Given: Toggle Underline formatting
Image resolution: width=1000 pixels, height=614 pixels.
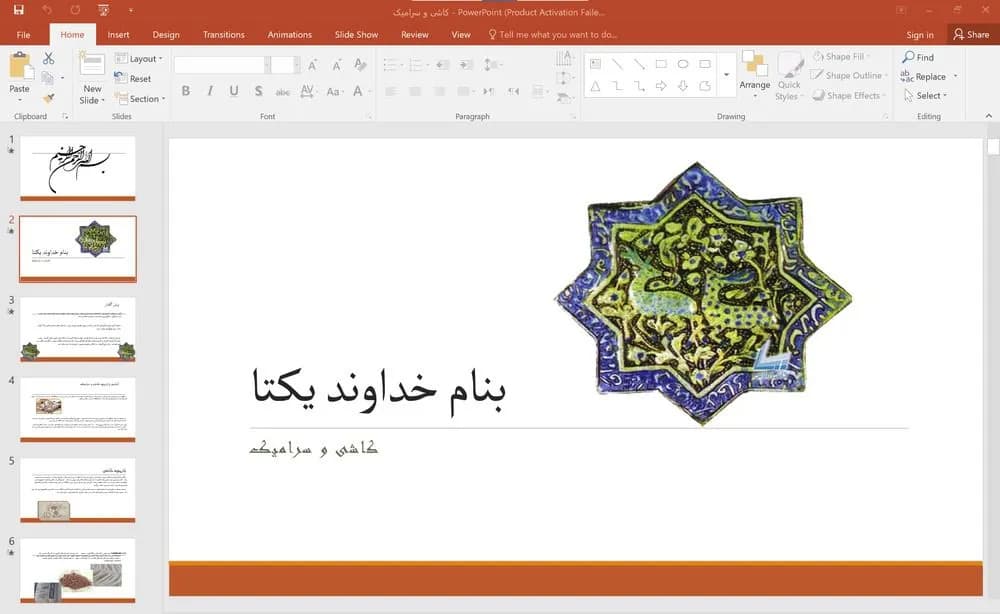Looking at the screenshot, I should click(x=234, y=91).
